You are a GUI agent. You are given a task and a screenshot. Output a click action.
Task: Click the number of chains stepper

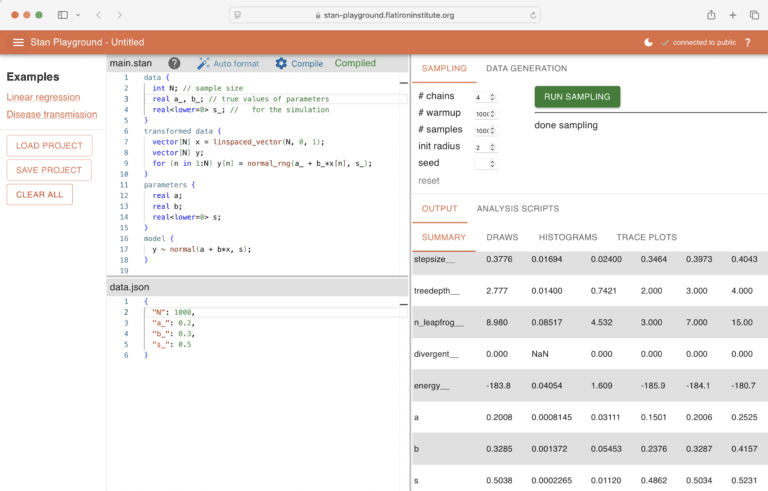pyautogui.click(x=491, y=97)
